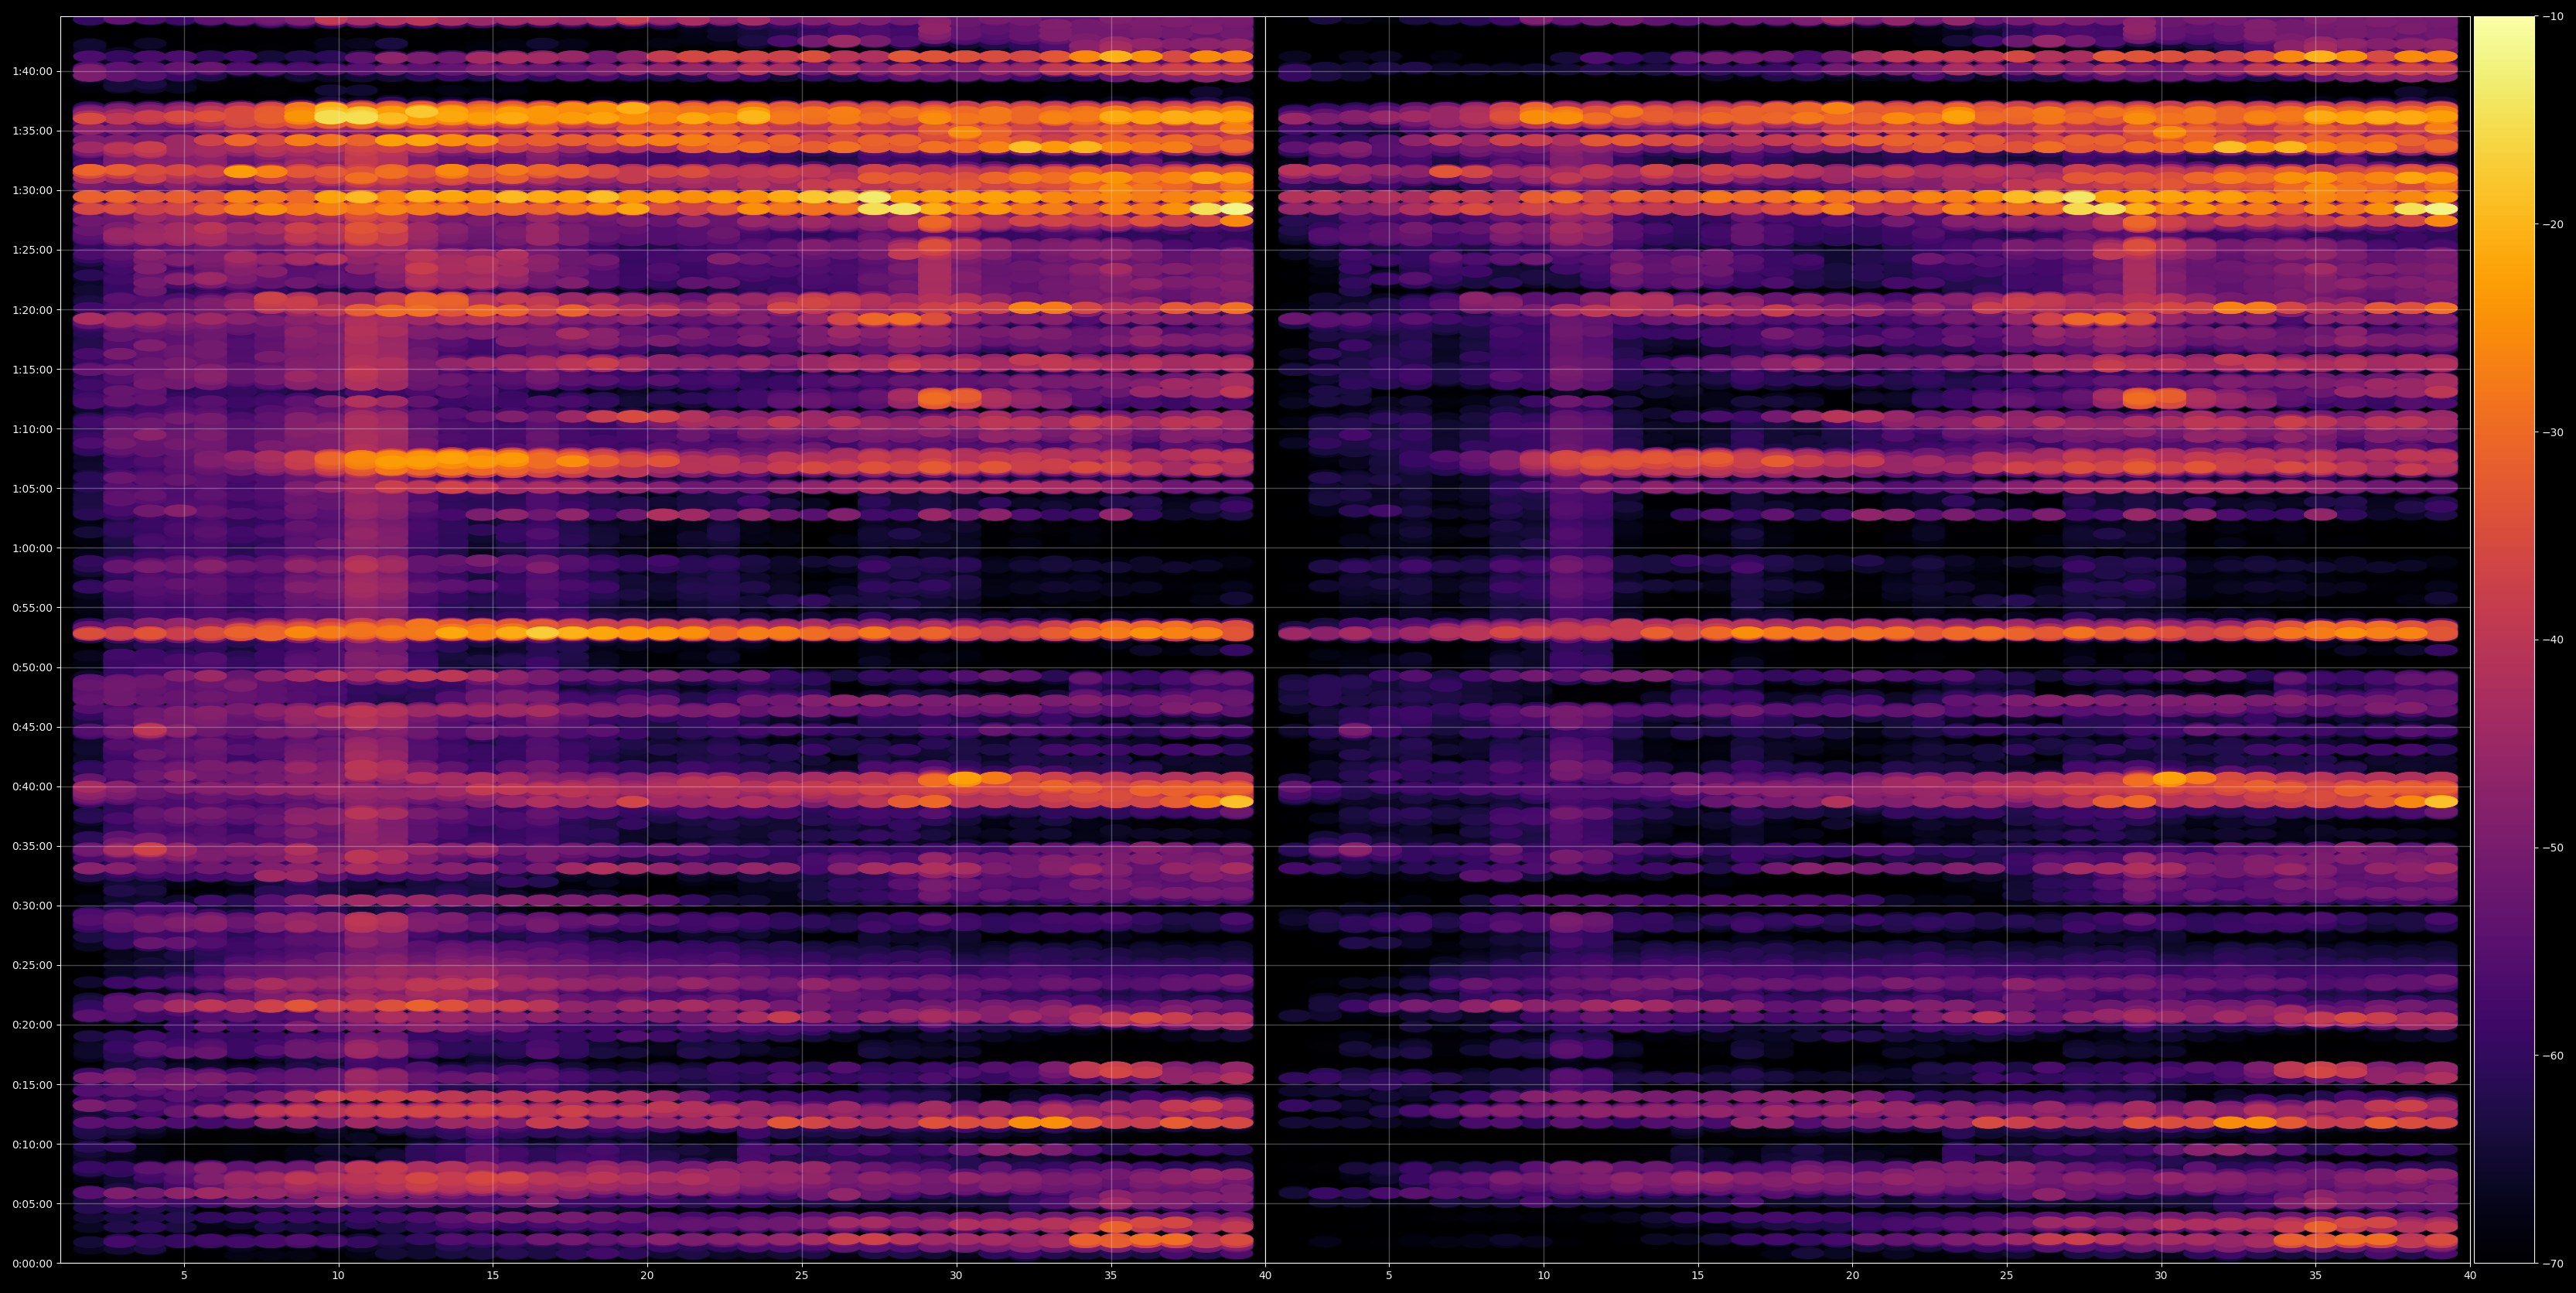Select the −20 colorbar label
Image resolution: width=2576 pixels, height=1293 pixels.
click(x=2553, y=224)
